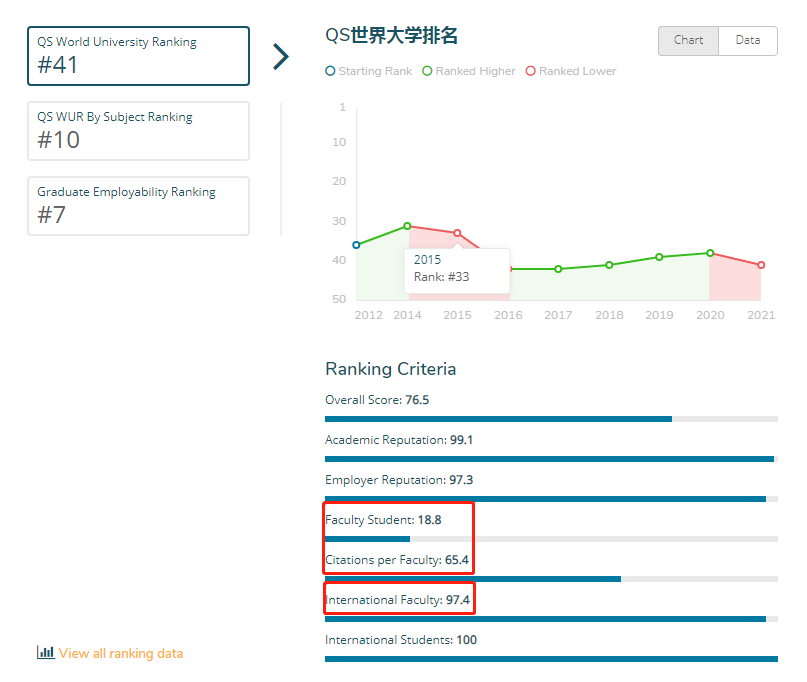
Task: Click the Academic Reputation progress bar
Action: click(551, 459)
